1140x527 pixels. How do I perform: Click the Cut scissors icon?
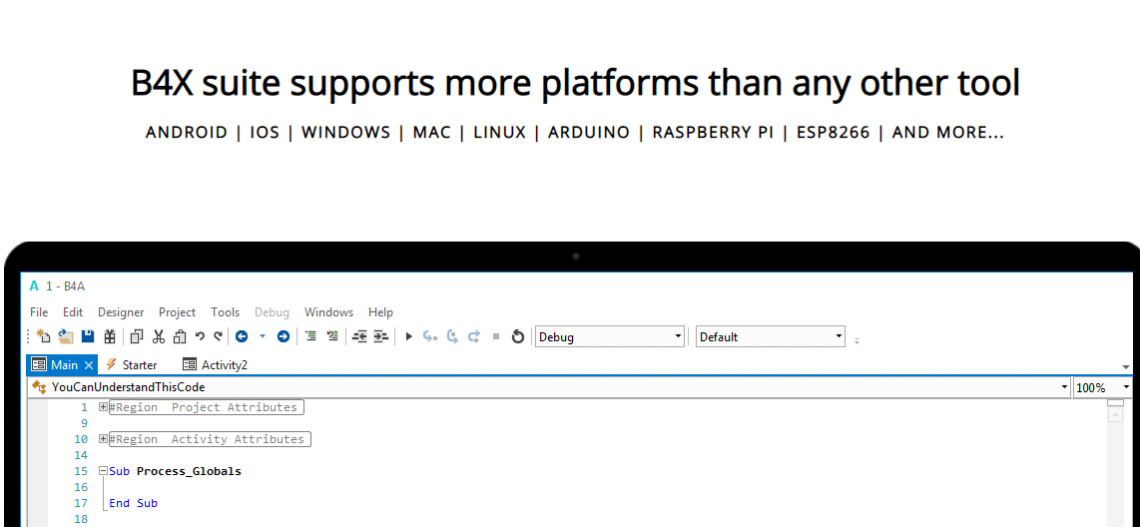click(158, 337)
